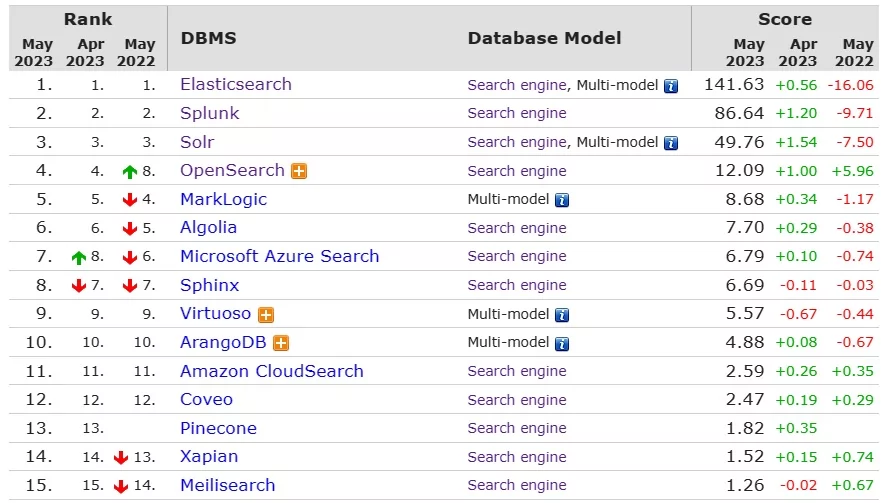Image resolution: width=889 pixels, height=503 pixels.
Task: Open the Coveo DBMS link
Action: [x=206, y=400]
